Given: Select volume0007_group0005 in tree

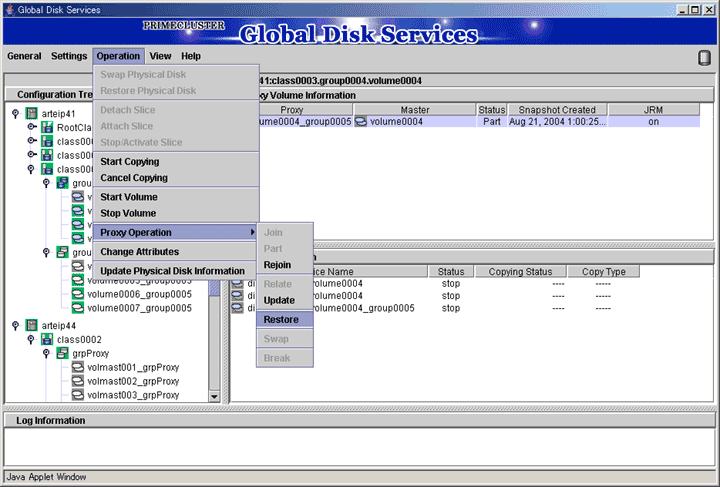Looking at the screenshot, I should coord(140,308).
